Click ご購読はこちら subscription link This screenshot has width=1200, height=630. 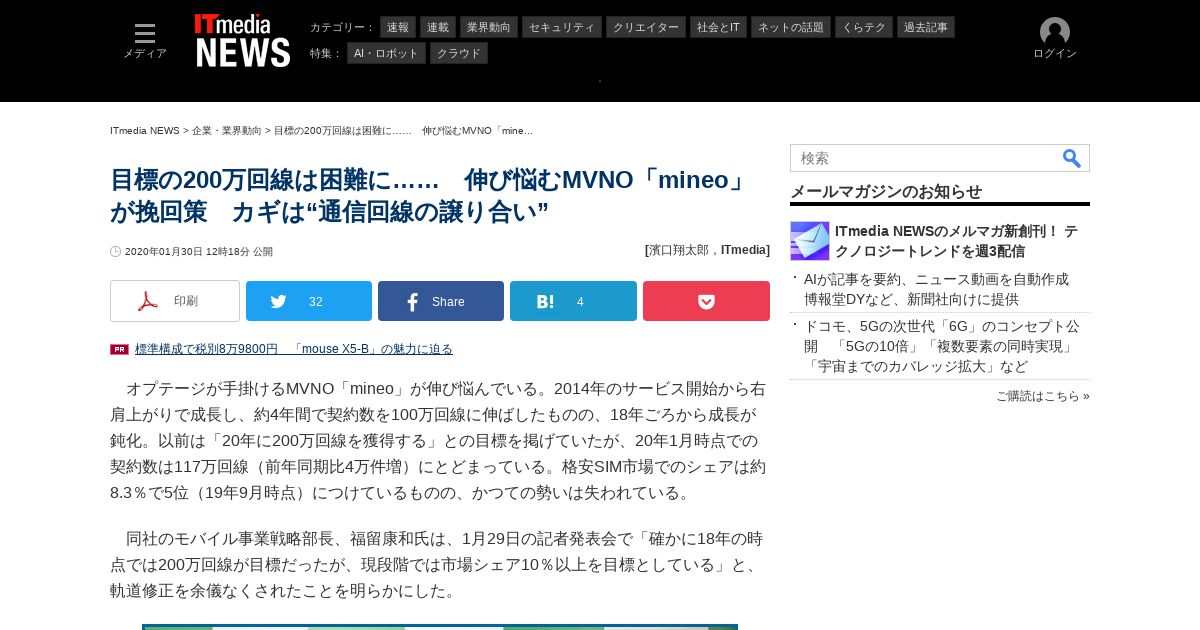point(1043,396)
